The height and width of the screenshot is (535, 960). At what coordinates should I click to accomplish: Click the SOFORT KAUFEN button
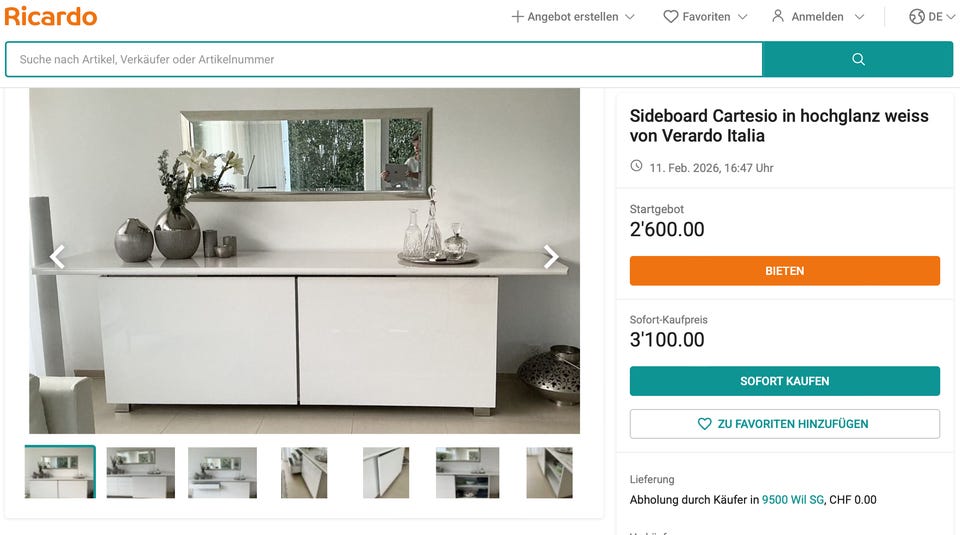point(784,381)
